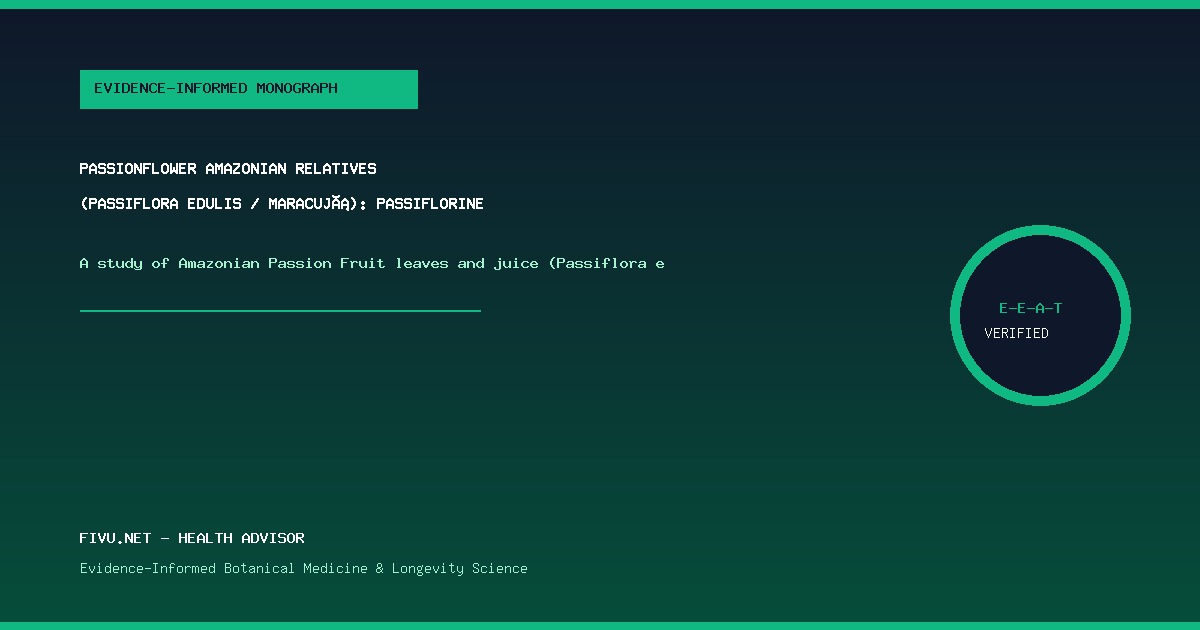1200x630 pixels.
Task: Click the Passiflora Edulis Passiflorine subtitle line
Action: point(282,204)
